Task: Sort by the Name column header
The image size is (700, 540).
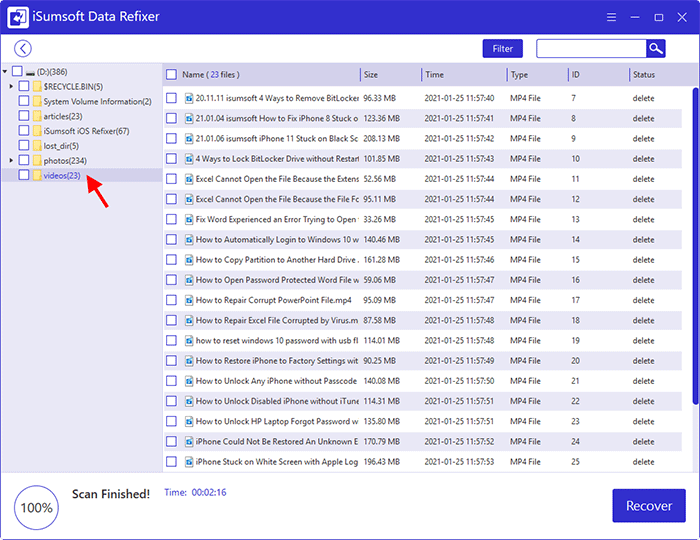Action: point(211,75)
